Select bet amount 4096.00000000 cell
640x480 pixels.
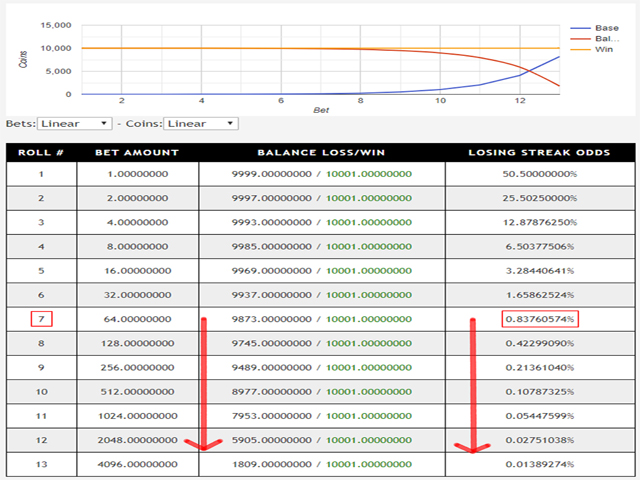tap(138, 464)
